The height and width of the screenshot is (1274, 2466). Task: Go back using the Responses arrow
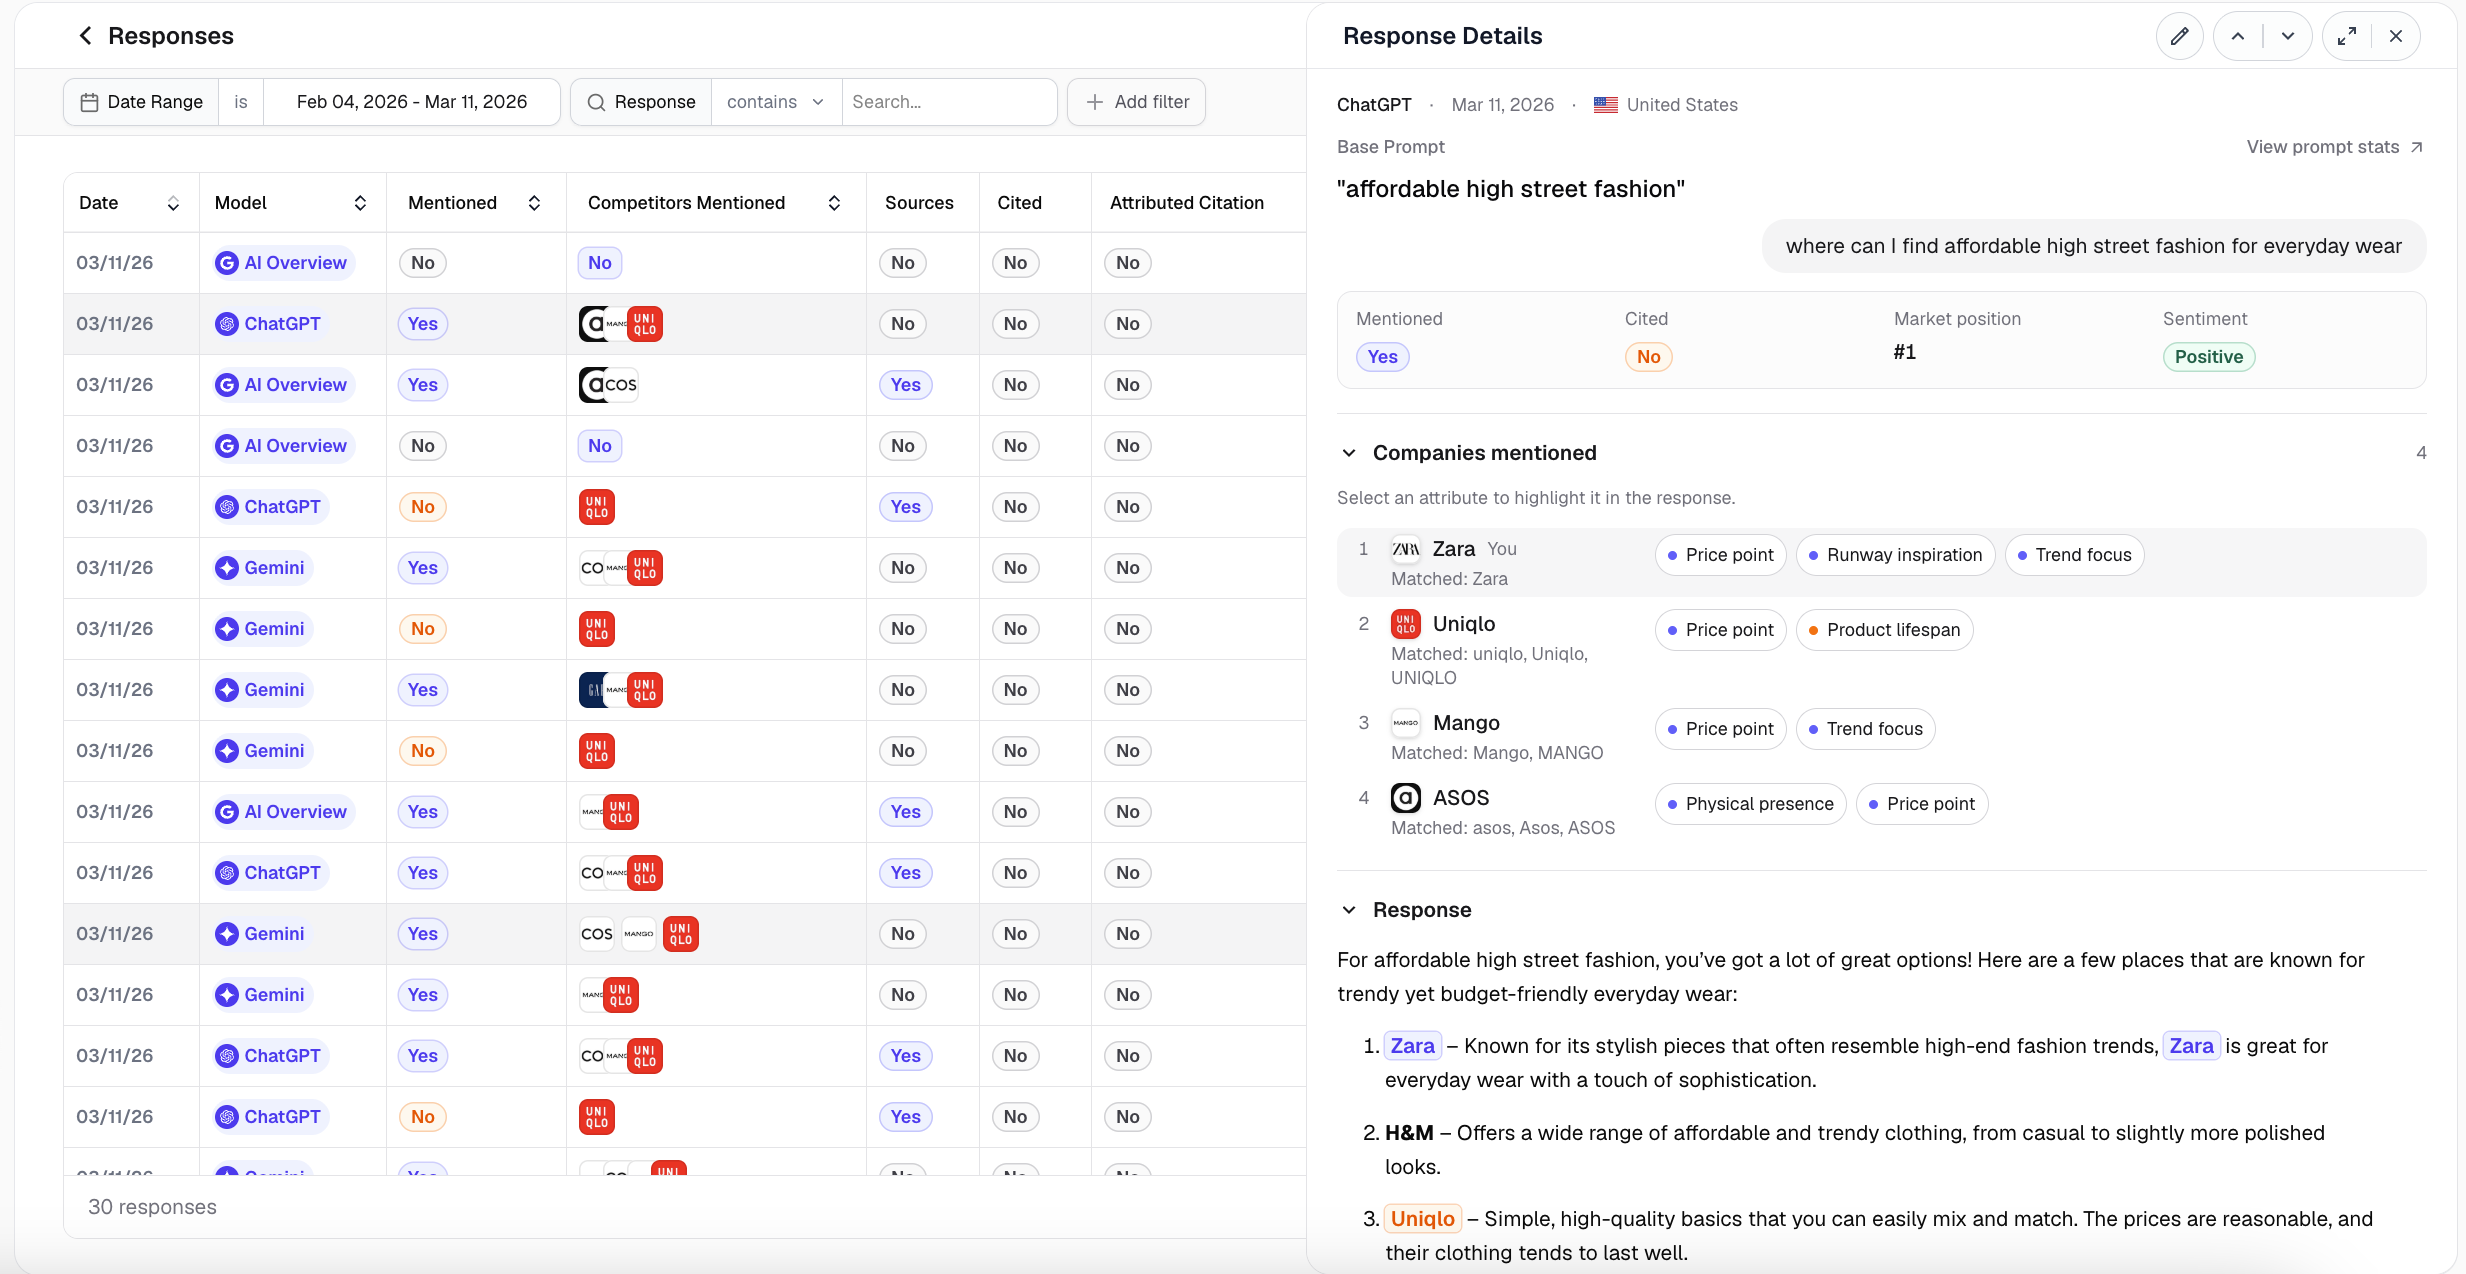pos(86,36)
